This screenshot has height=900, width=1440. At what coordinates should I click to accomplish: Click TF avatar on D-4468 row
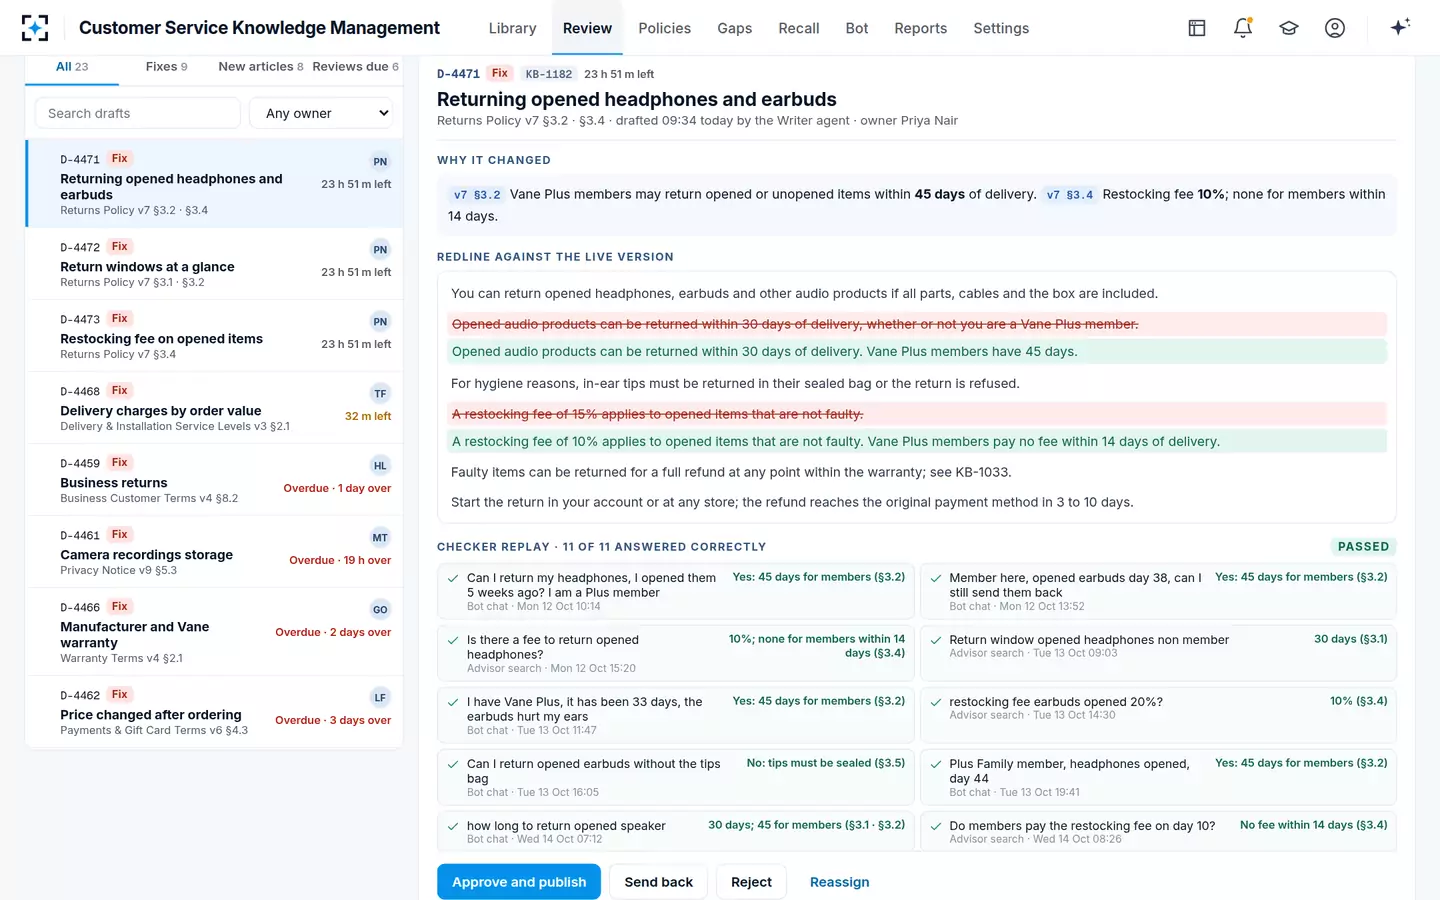tap(380, 394)
